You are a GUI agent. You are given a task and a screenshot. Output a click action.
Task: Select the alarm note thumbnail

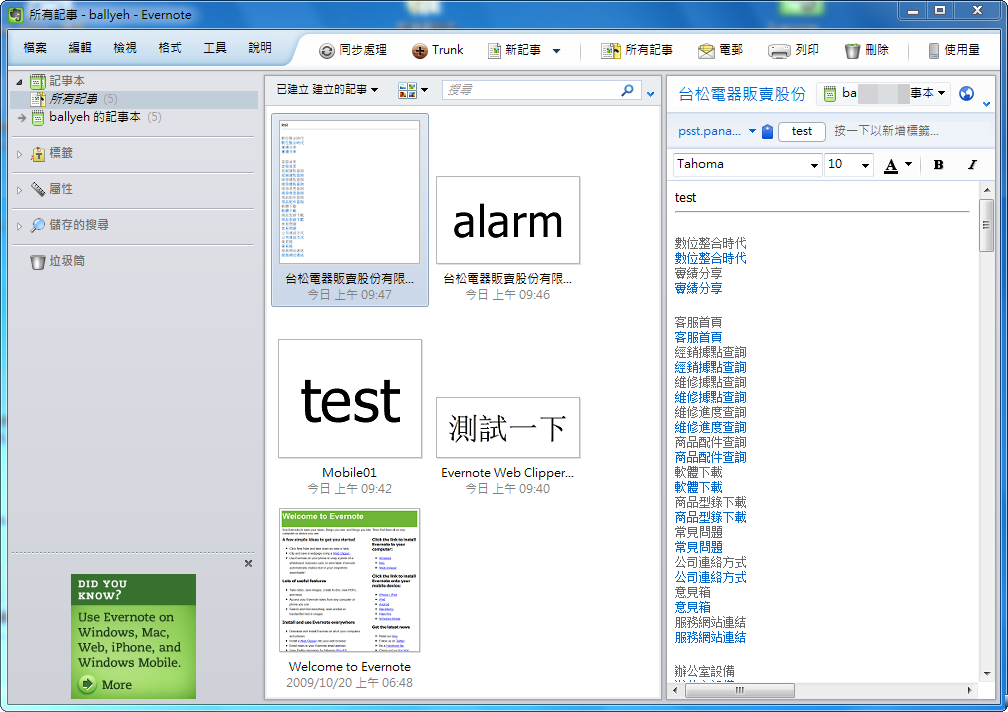point(508,220)
